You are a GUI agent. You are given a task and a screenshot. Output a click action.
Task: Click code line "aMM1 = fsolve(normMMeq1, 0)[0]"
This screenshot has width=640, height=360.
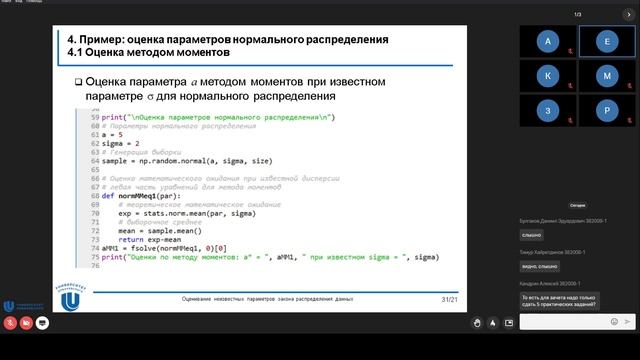click(164, 248)
